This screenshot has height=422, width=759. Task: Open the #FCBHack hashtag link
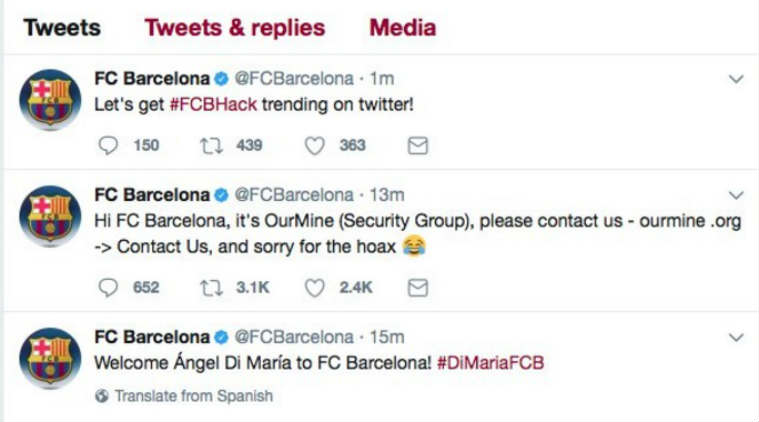click(x=213, y=105)
